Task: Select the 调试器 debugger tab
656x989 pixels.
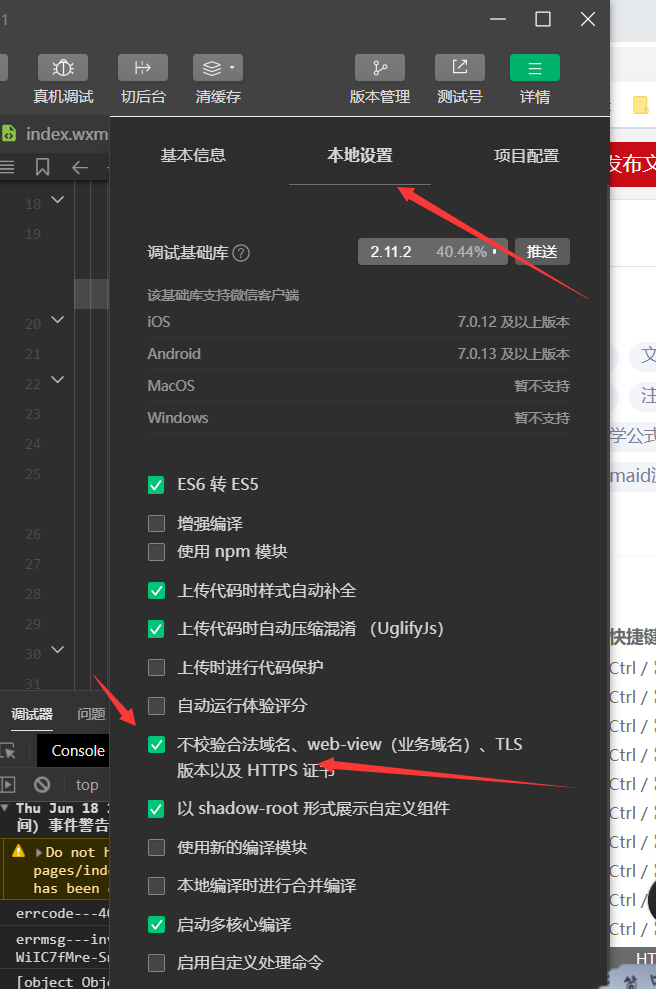Action: coord(32,714)
